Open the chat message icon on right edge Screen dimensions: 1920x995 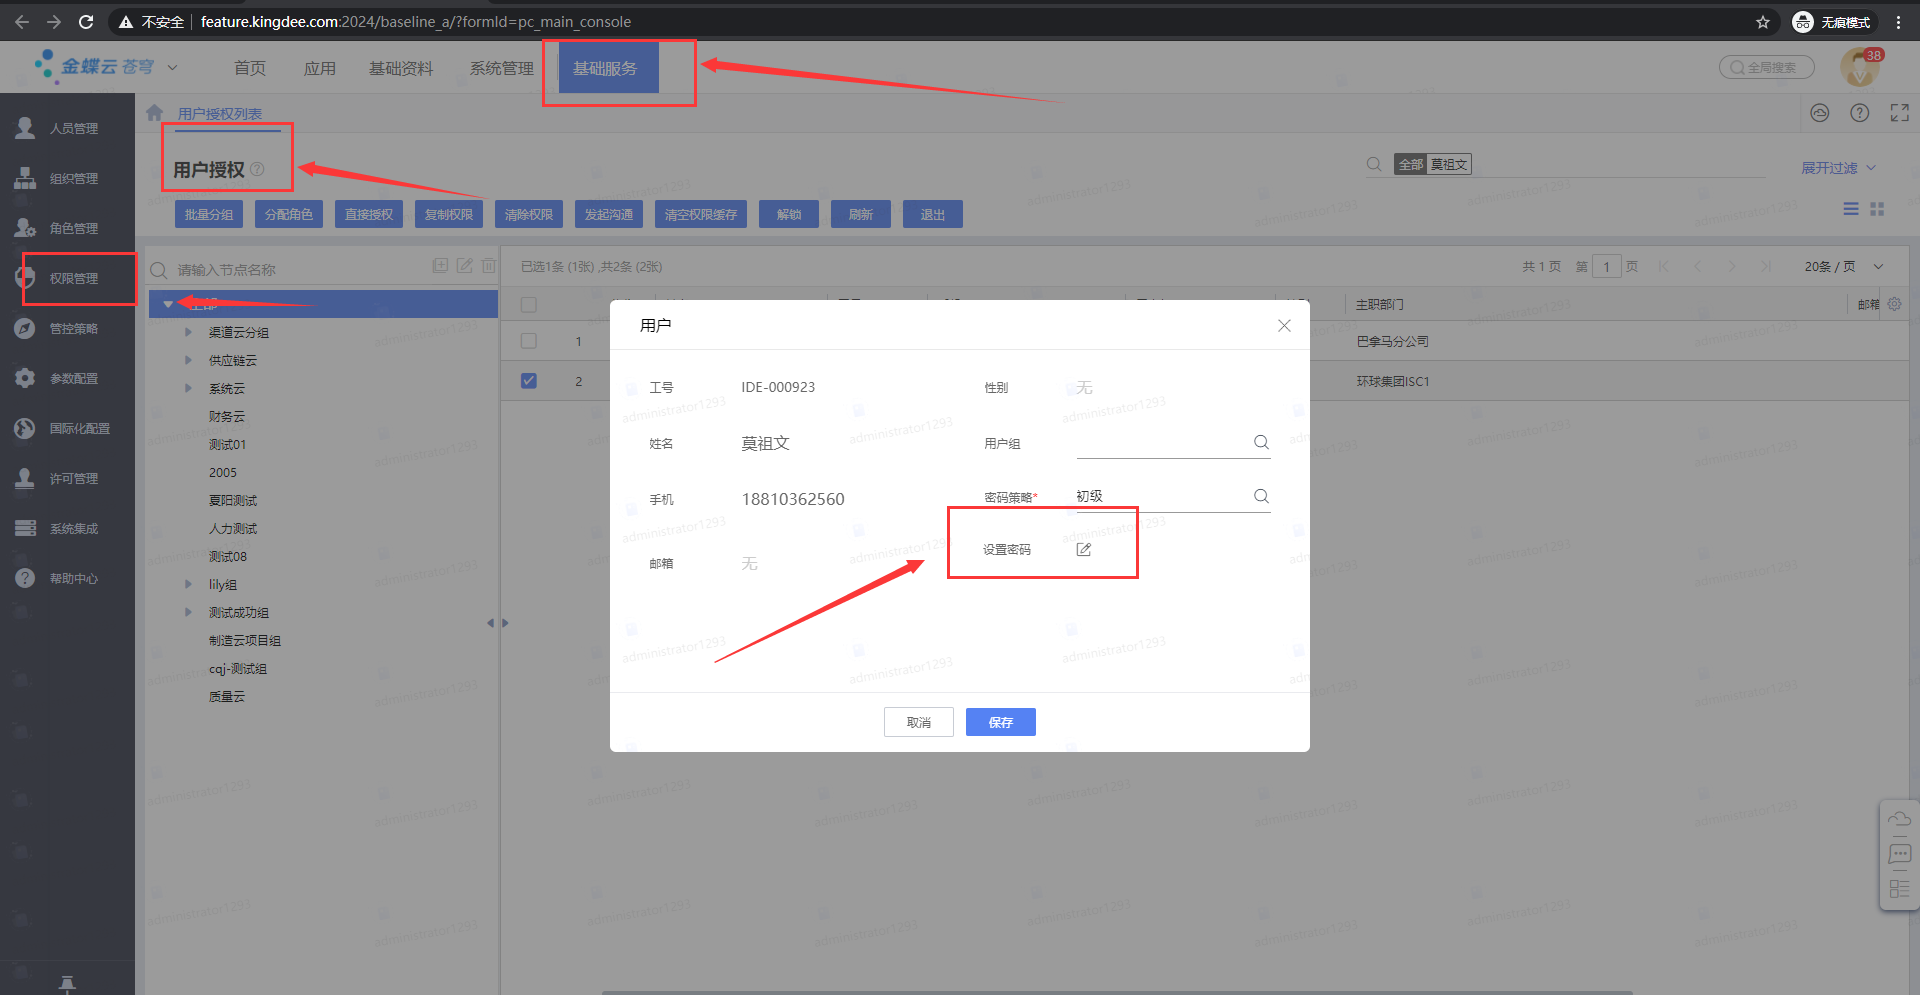(x=1899, y=855)
